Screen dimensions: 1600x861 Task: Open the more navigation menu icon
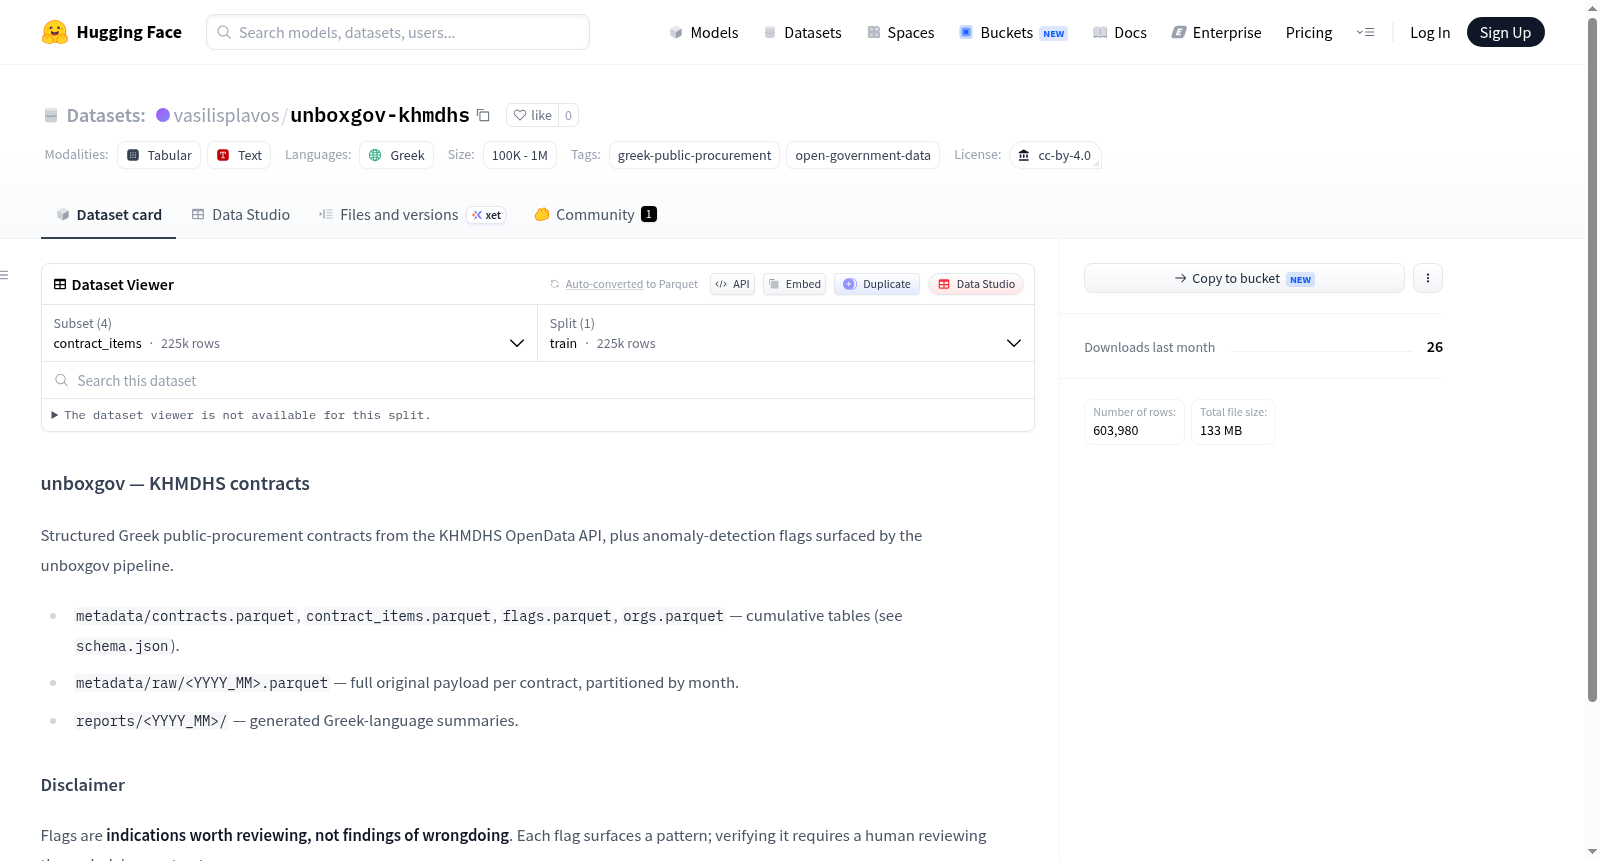pos(1365,32)
